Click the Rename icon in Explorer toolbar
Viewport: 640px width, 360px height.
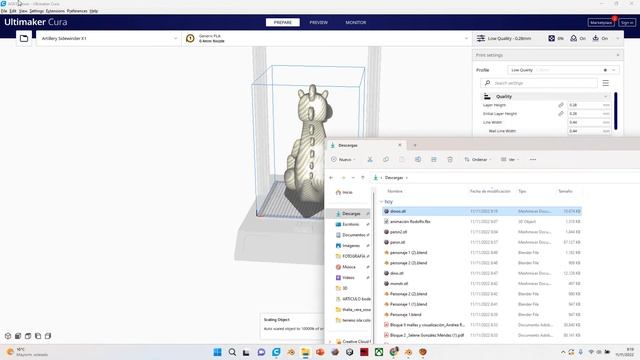(x=418, y=160)
